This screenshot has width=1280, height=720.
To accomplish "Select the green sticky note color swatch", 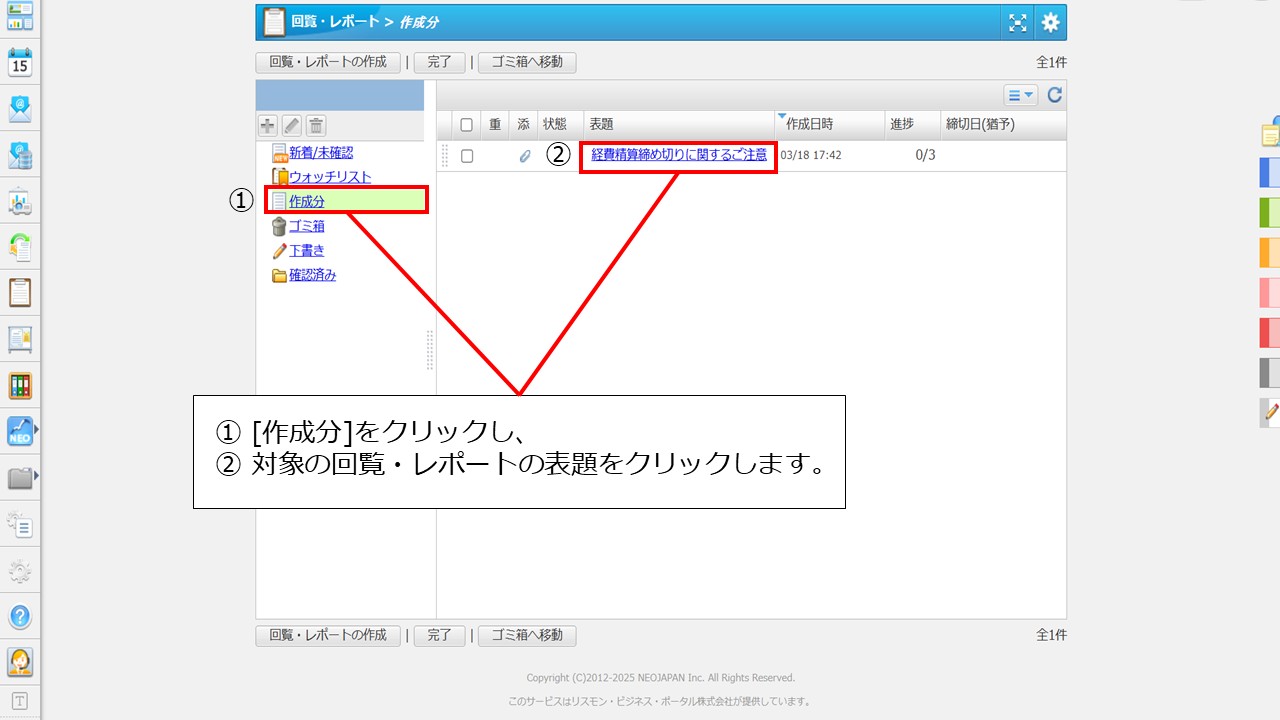I will coord(1269,213).
